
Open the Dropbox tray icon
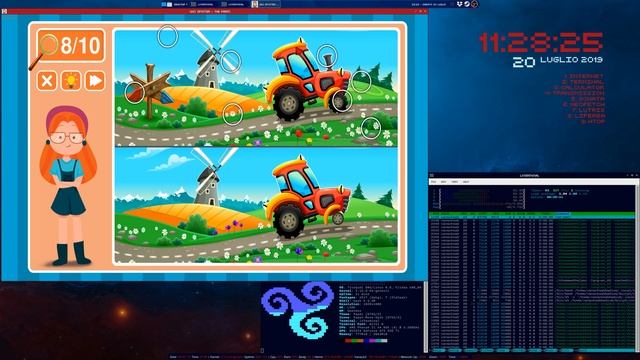click(459, 4)
